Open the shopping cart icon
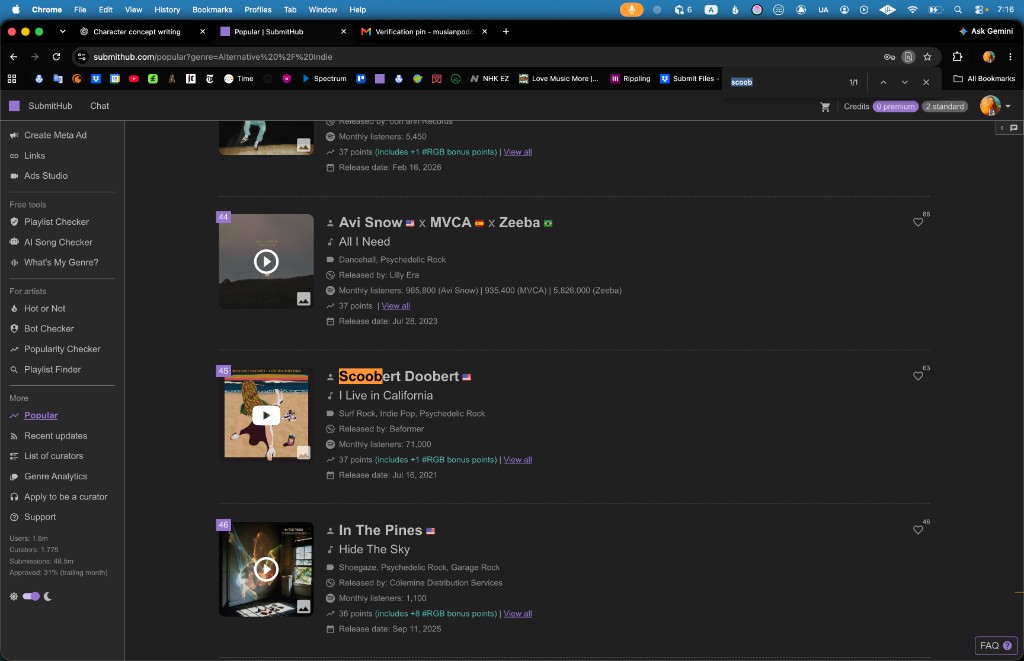This screenshot has height=661, width=1024. tap(825, 106)
